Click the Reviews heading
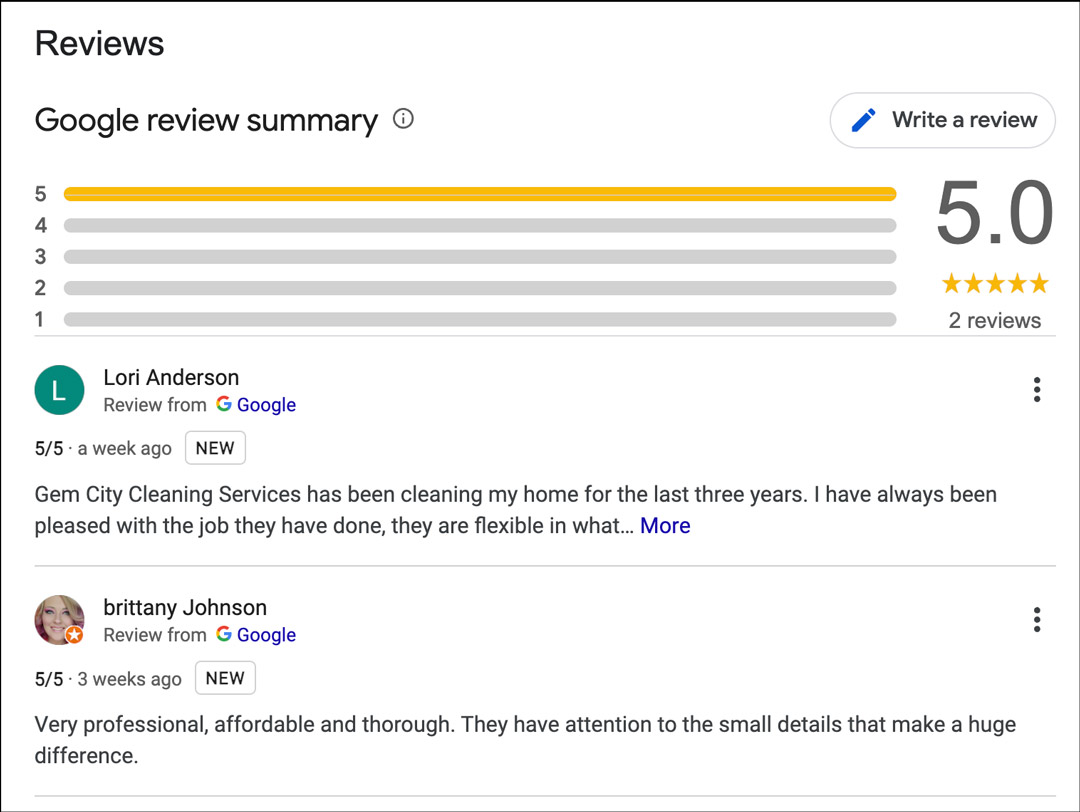 98,42
